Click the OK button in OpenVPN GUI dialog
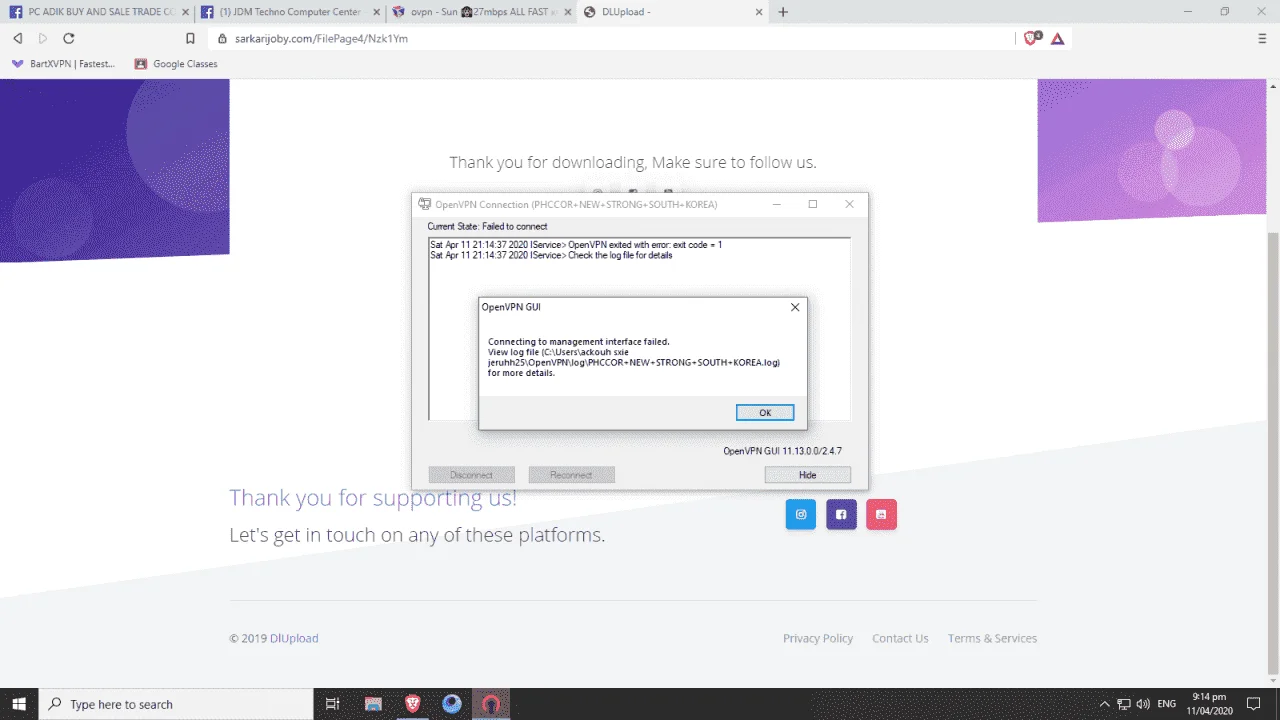Screen dimensions: 1280x720 pos(765,412)
